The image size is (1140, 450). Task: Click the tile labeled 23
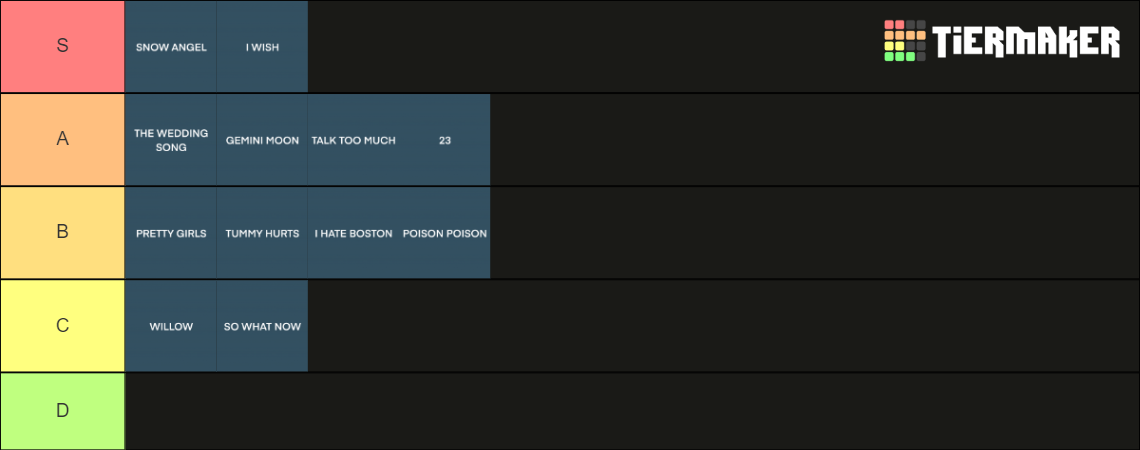[445, 140]
